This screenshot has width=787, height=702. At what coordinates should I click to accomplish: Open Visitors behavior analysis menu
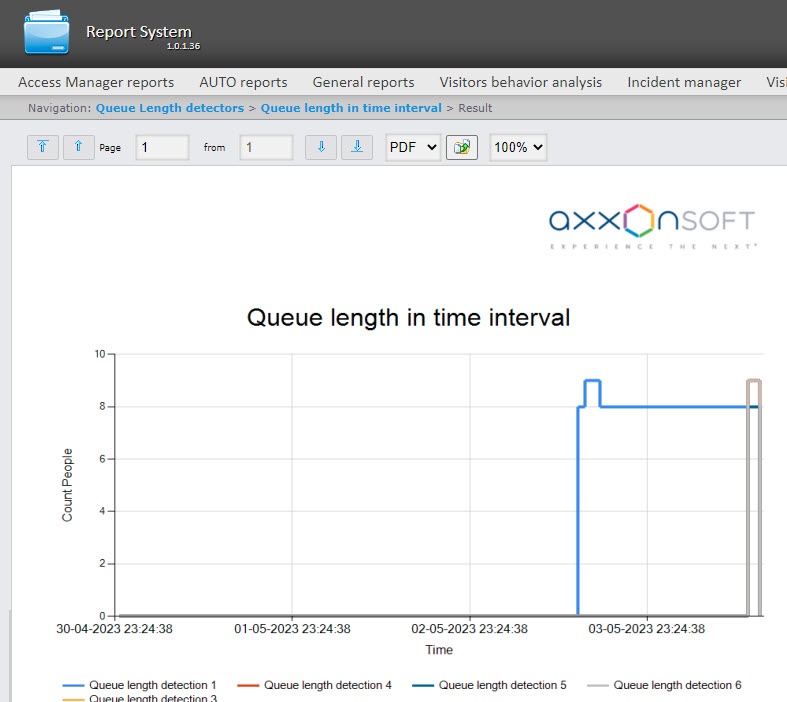pos(521,82)
